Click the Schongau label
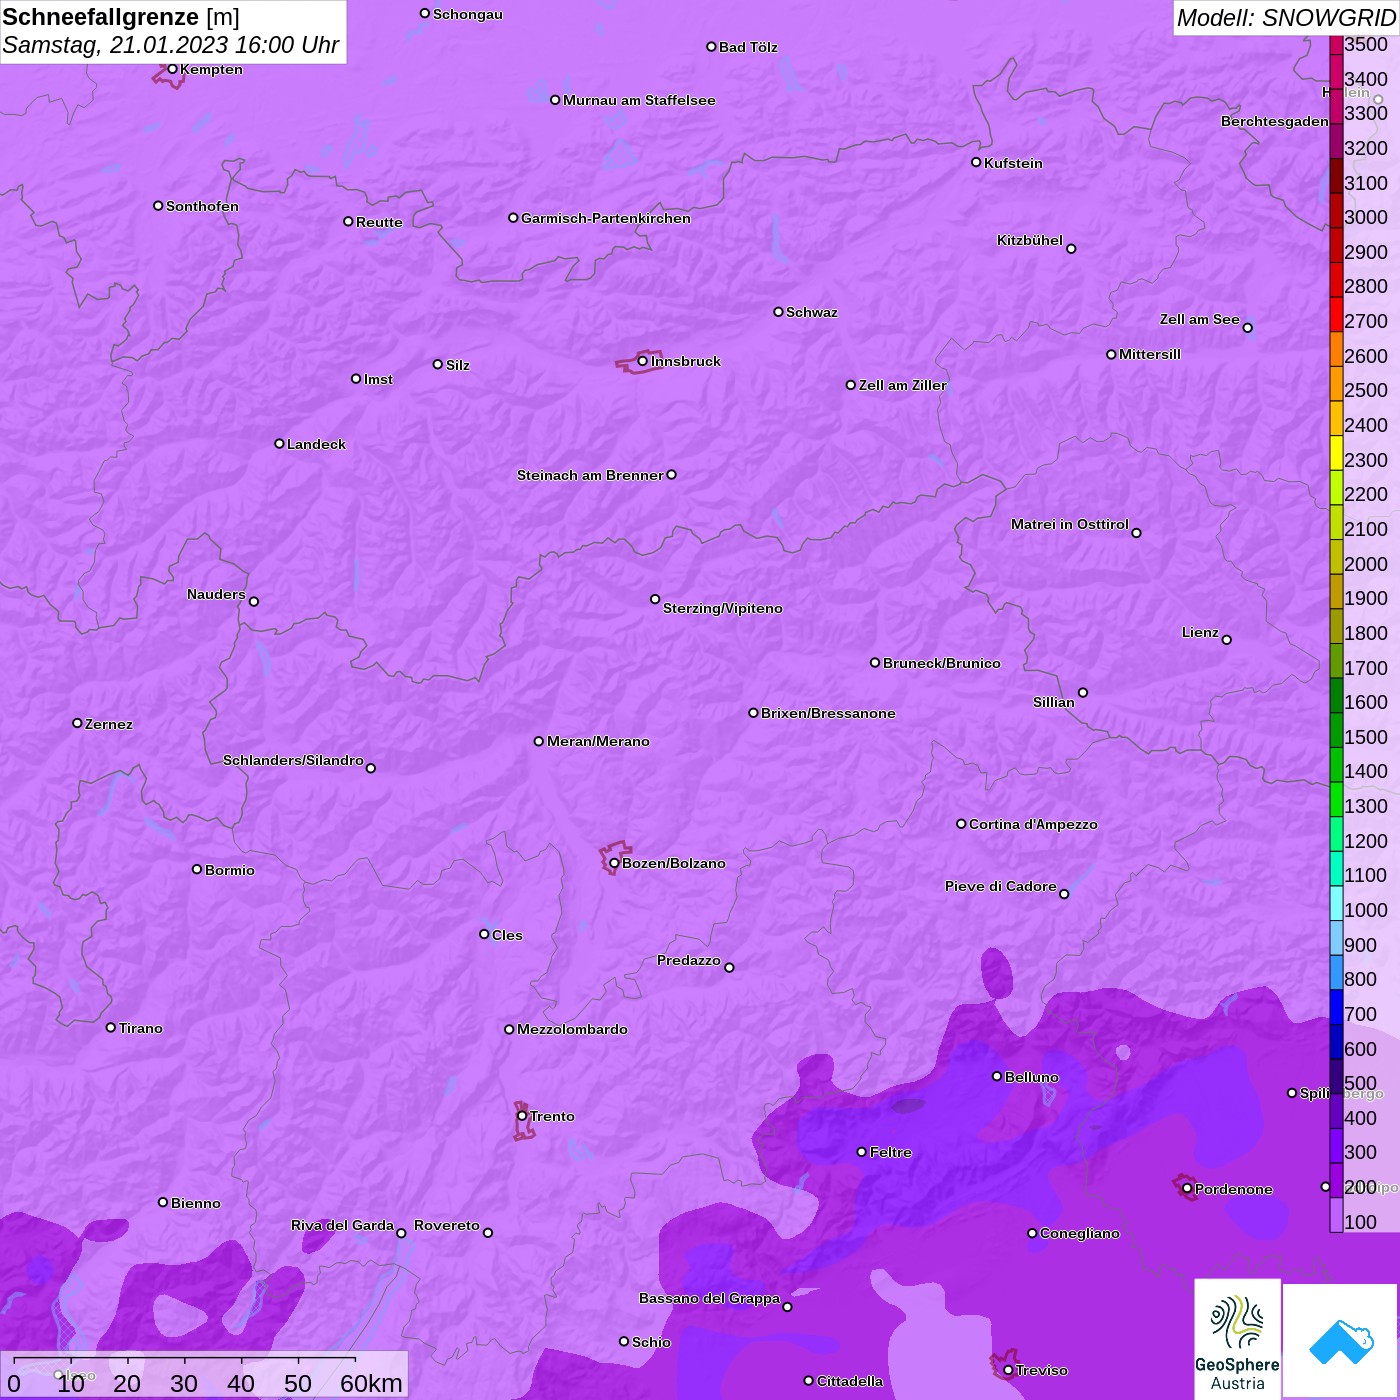The height and width of the screenshot is (1400, 1400). click(468, 14)
